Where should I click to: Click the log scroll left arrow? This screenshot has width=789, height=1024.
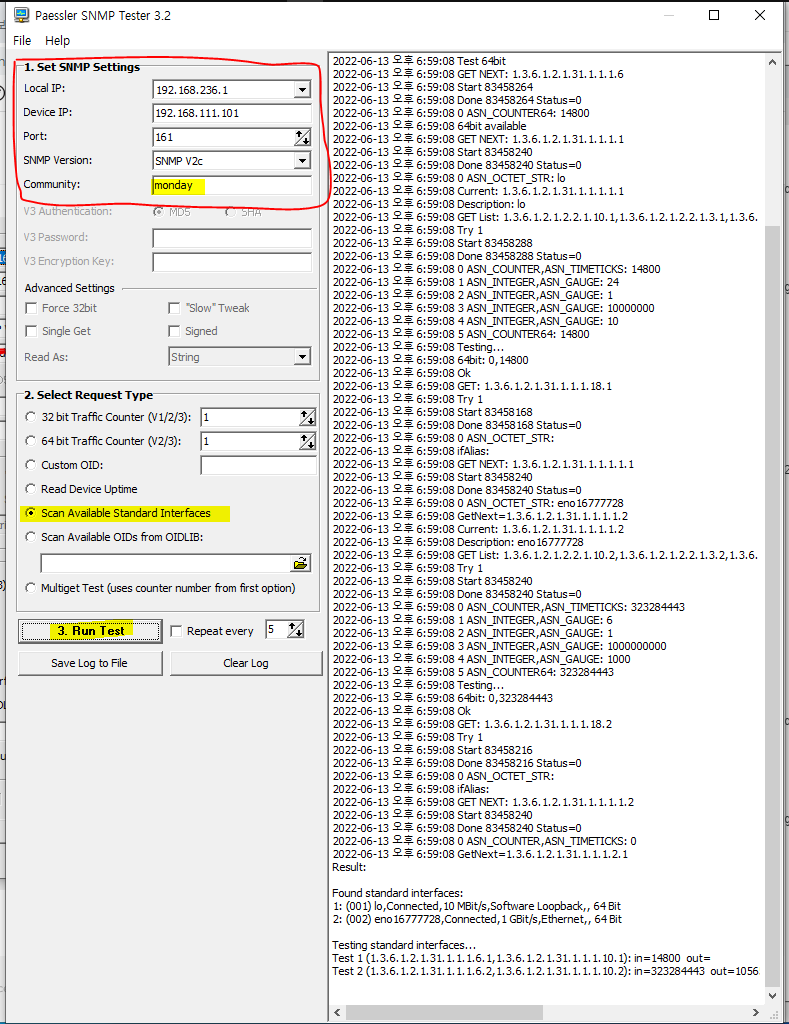(337, 1012)
